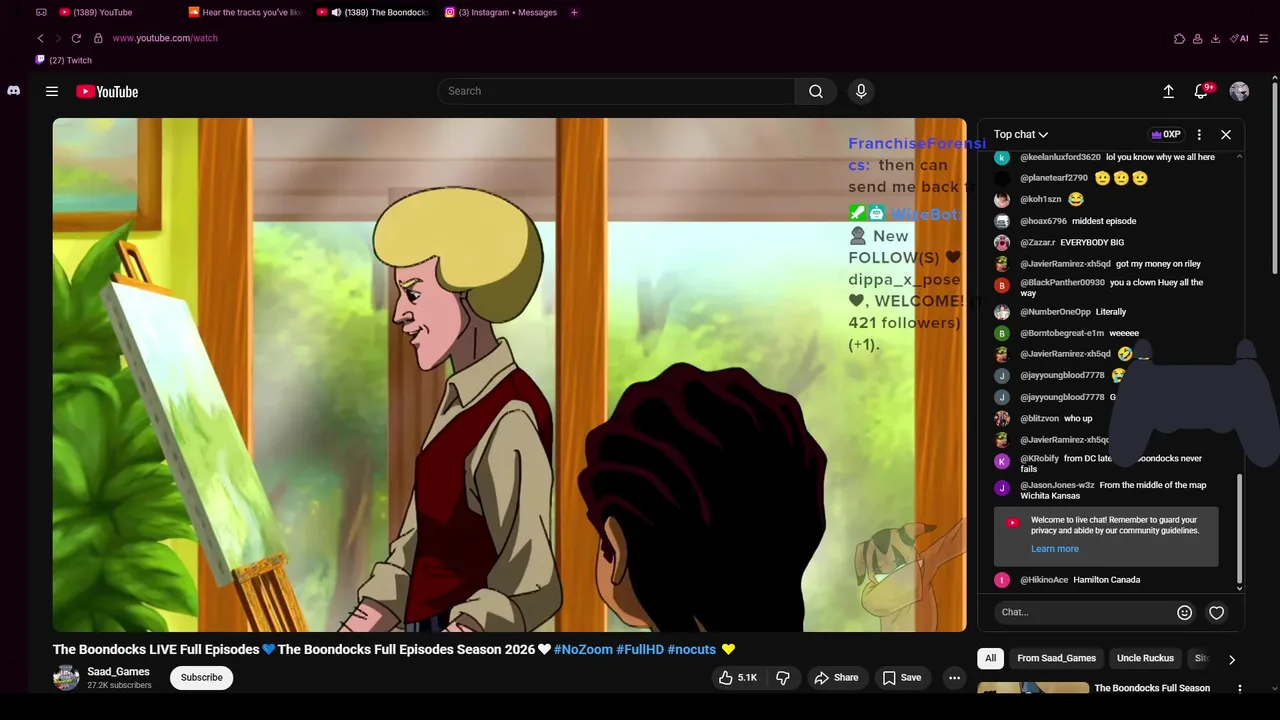The height and width of the screenshot is (720, 1280).
Task: Open the browser profile icon
Action: 1197,38
